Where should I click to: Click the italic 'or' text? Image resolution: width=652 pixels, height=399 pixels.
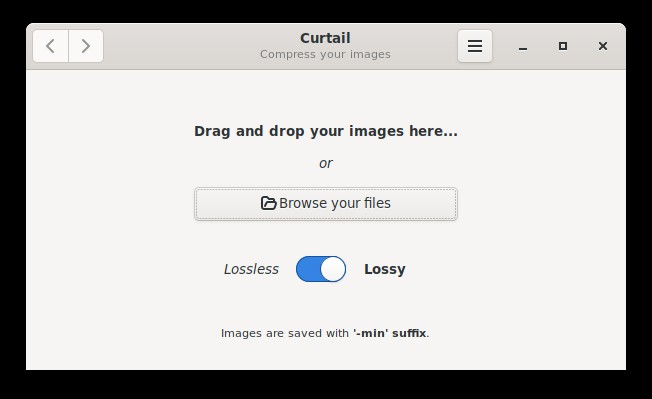pos(326,163)
